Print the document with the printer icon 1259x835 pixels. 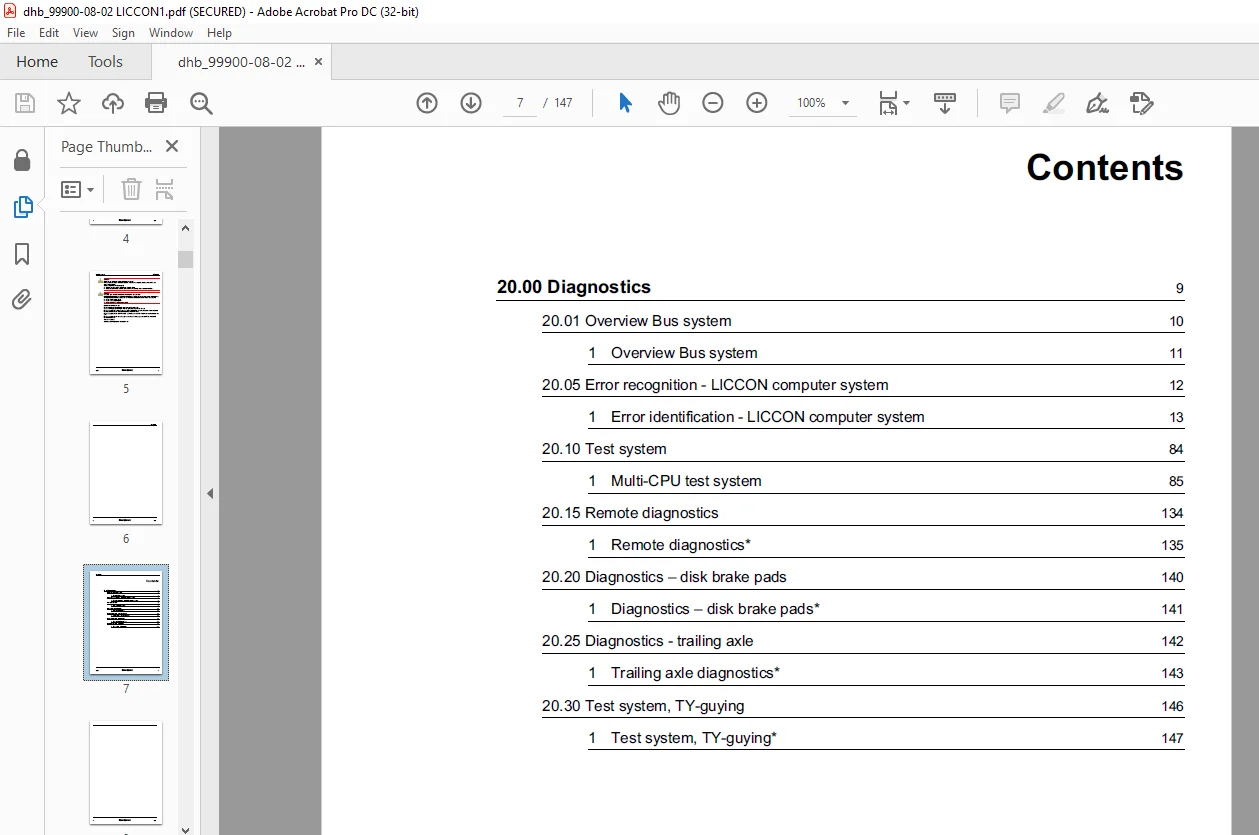[x=156, y=103]
